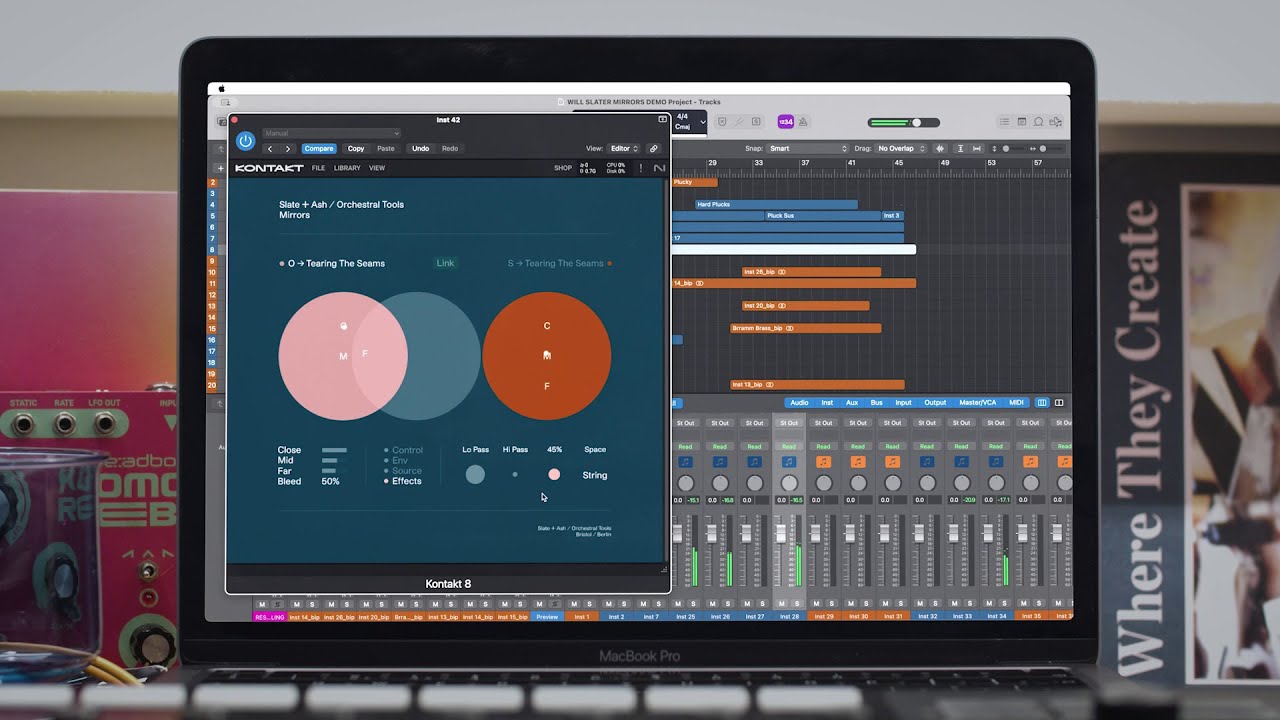Viewport: 1280px width, 720px height.
Task: Click the Inst 28 pan knob
Action: tap(789, 483)
